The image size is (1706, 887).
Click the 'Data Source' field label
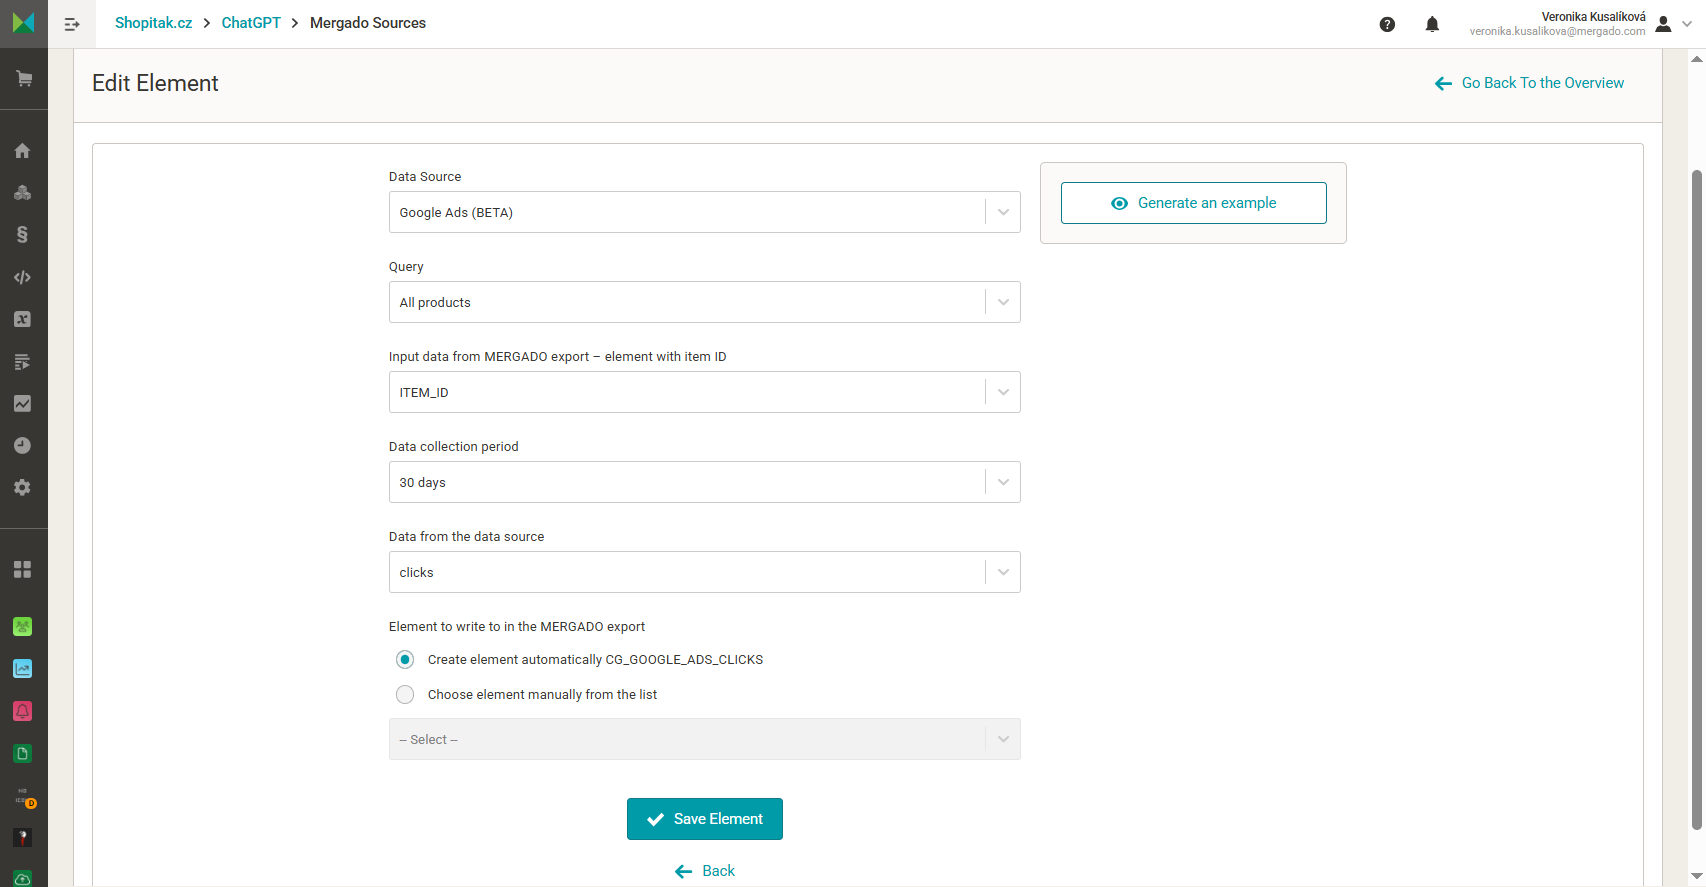(x=425, y=177)
